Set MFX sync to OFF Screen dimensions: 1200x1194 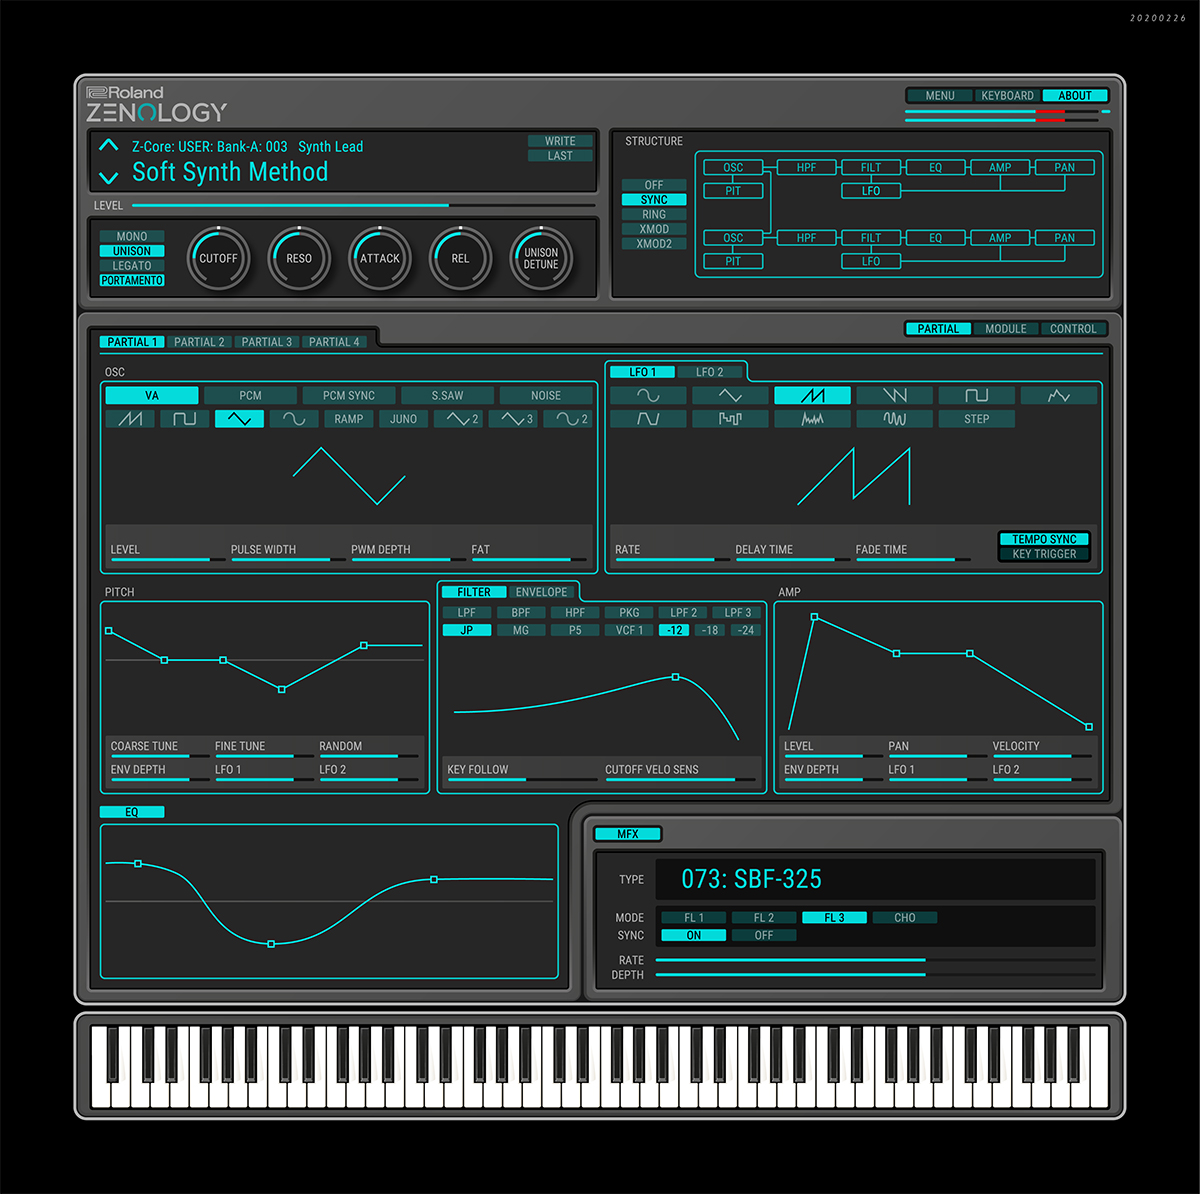click(x=764, y=936)
